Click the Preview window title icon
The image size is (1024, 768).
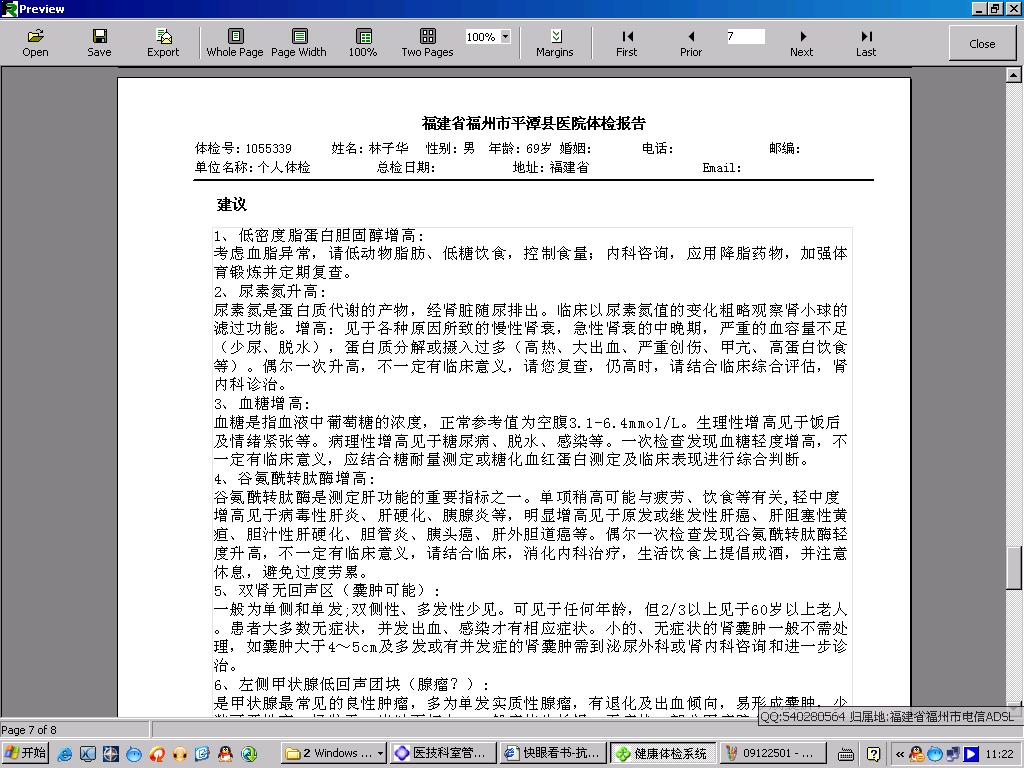[x=9, y=9]
